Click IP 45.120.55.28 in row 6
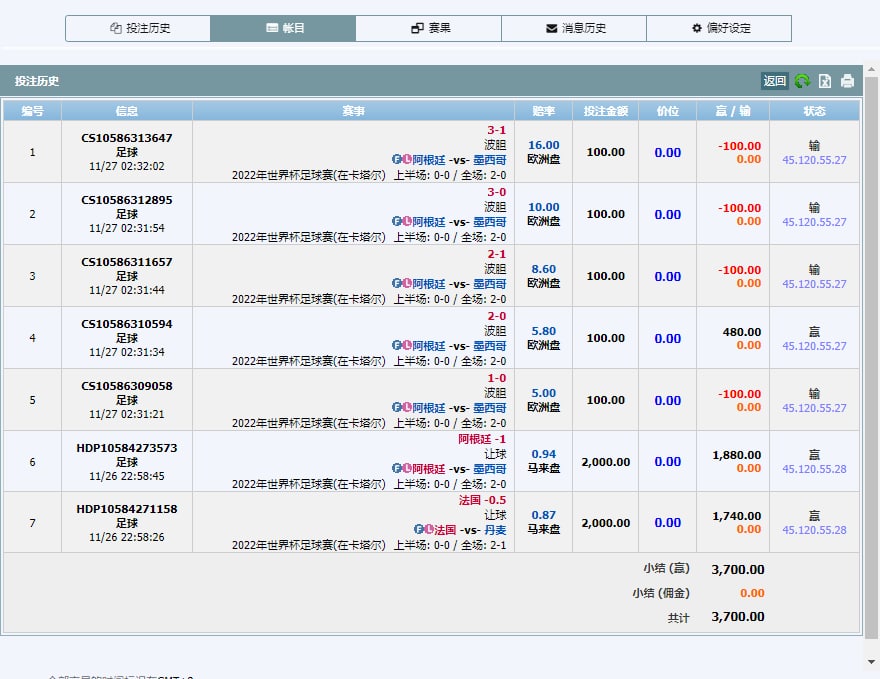 click(814, 469)
